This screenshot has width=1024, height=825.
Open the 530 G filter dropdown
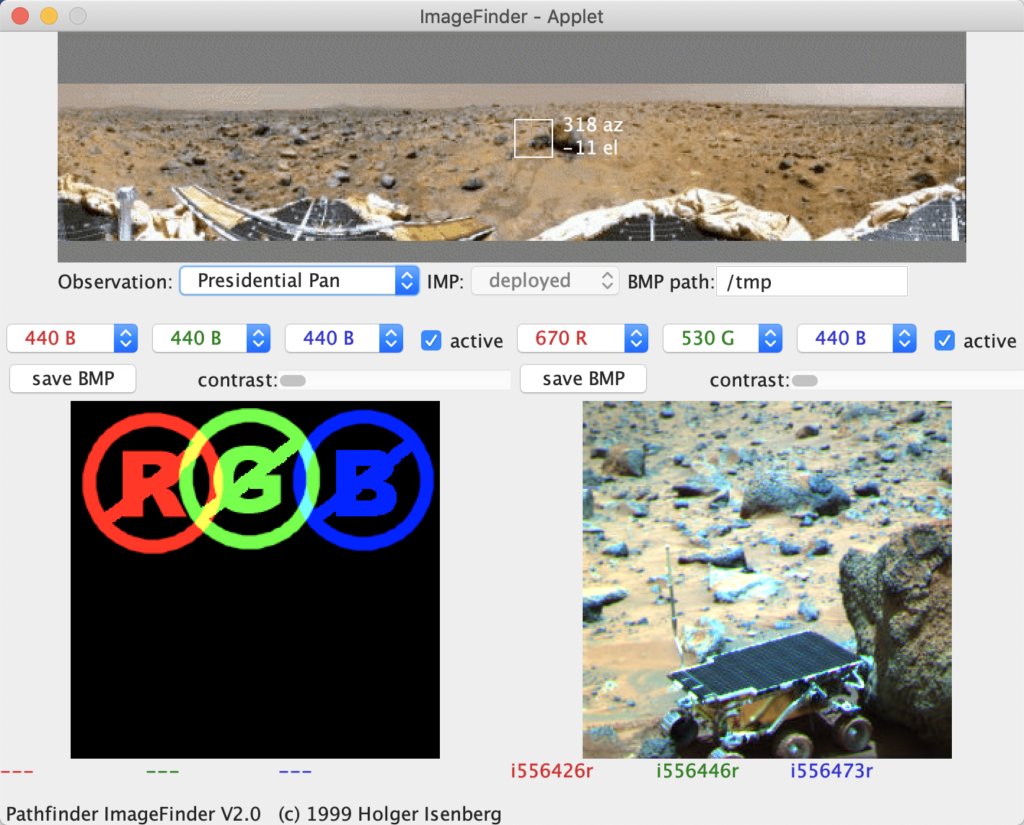pyautogui.click(x=722, y=338)
